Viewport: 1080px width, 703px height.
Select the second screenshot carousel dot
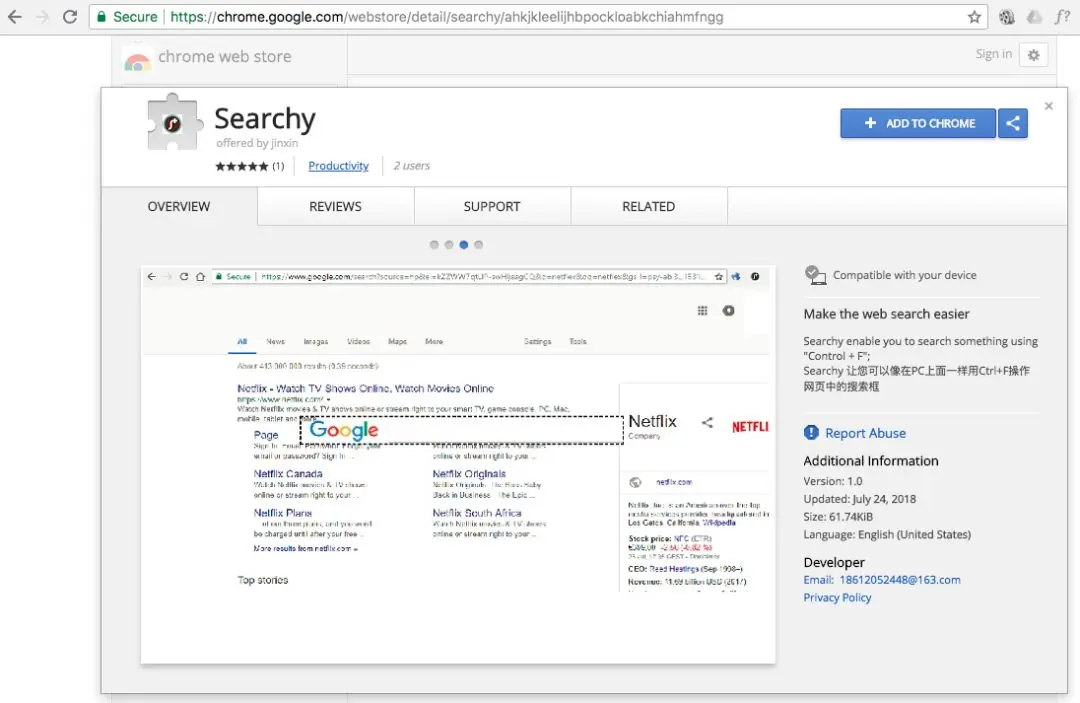pyautogui.click(x=449, y=244)
